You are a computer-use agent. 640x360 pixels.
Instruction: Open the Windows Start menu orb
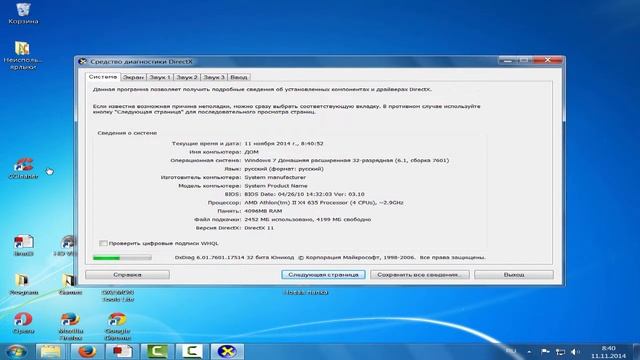(17, 351)
